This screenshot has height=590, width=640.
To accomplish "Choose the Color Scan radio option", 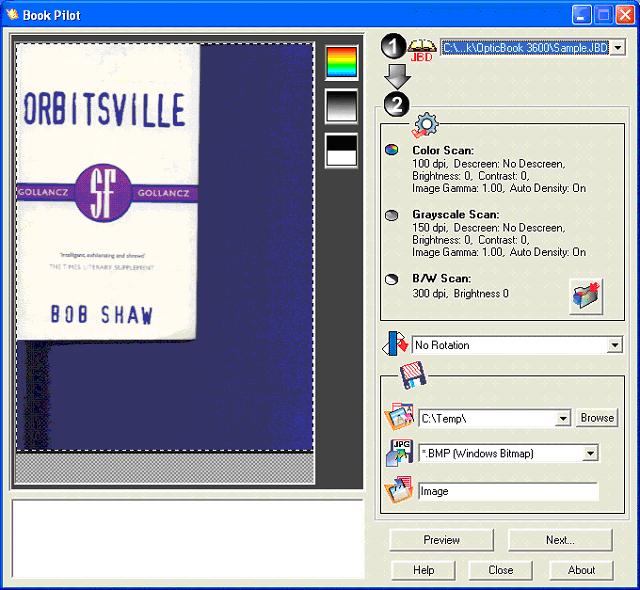I will pos(391,150).
